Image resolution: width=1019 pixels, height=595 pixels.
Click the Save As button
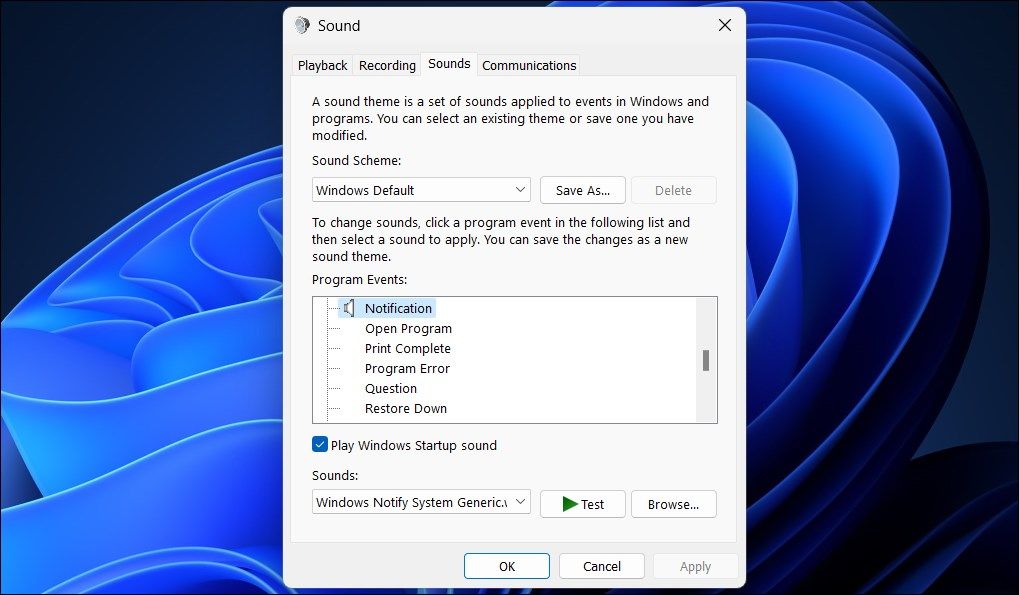[582, 189]
